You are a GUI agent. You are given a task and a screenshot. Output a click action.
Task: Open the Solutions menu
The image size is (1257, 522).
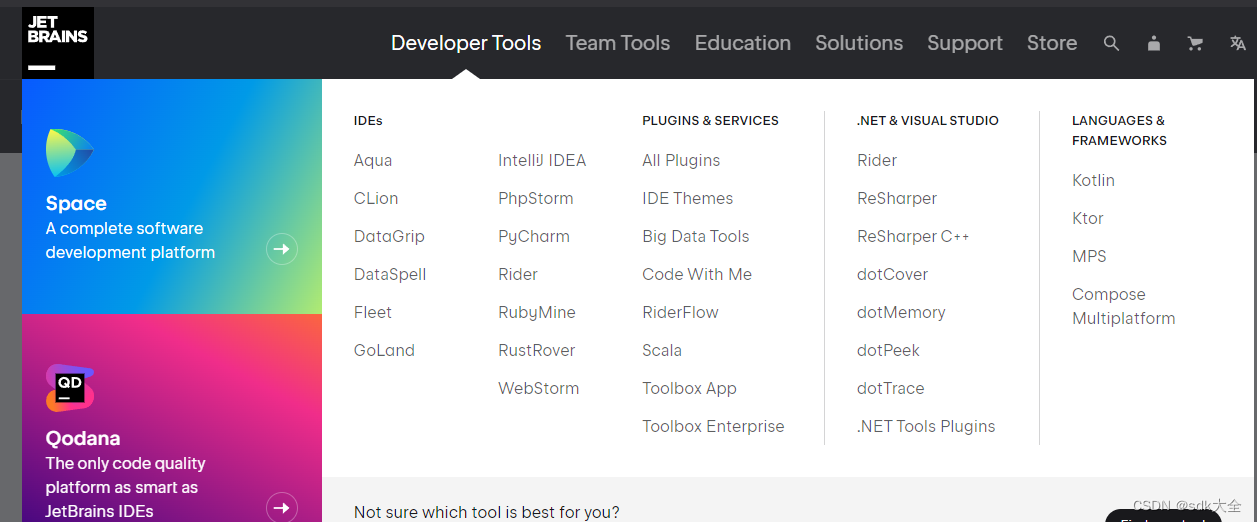pyautogui.click(x=859, y=43)
